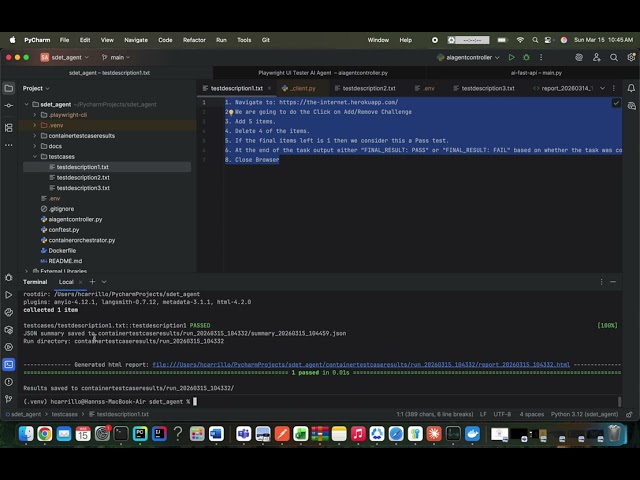Switch to the testdescription2.txt editor tab
This screenshot has height=480, width=640.
pyautogui.click(x=365, y=88)
